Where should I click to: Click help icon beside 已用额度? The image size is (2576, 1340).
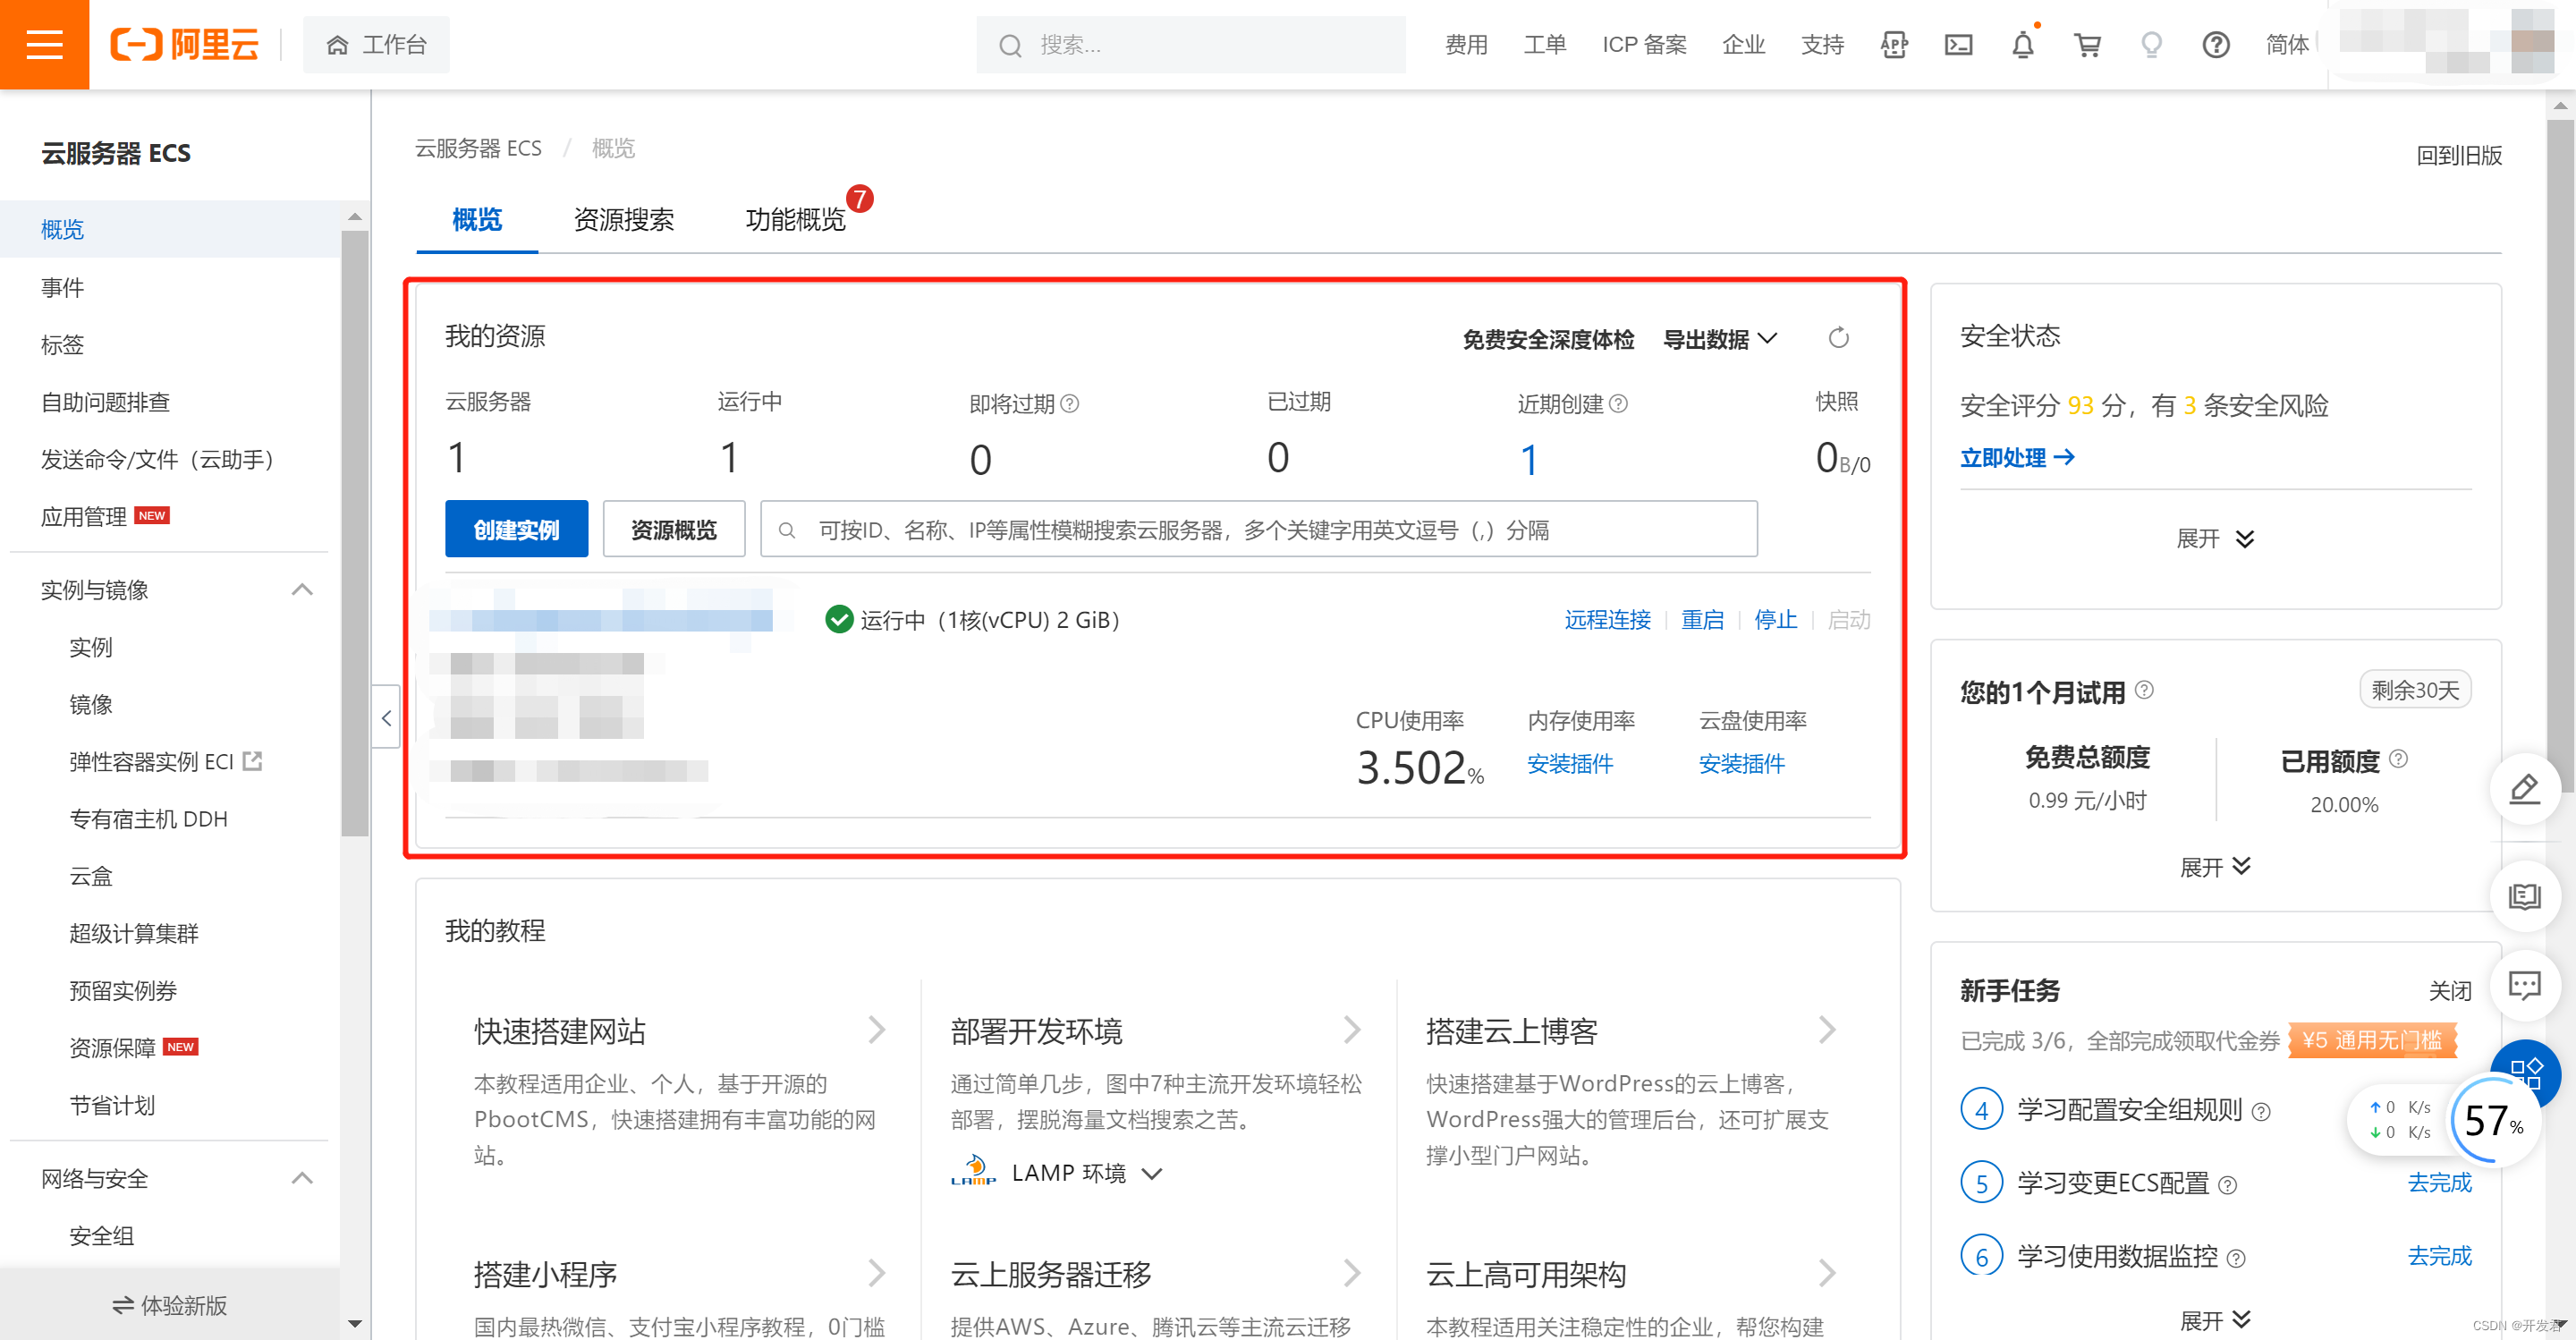(x=2398, y=759)
